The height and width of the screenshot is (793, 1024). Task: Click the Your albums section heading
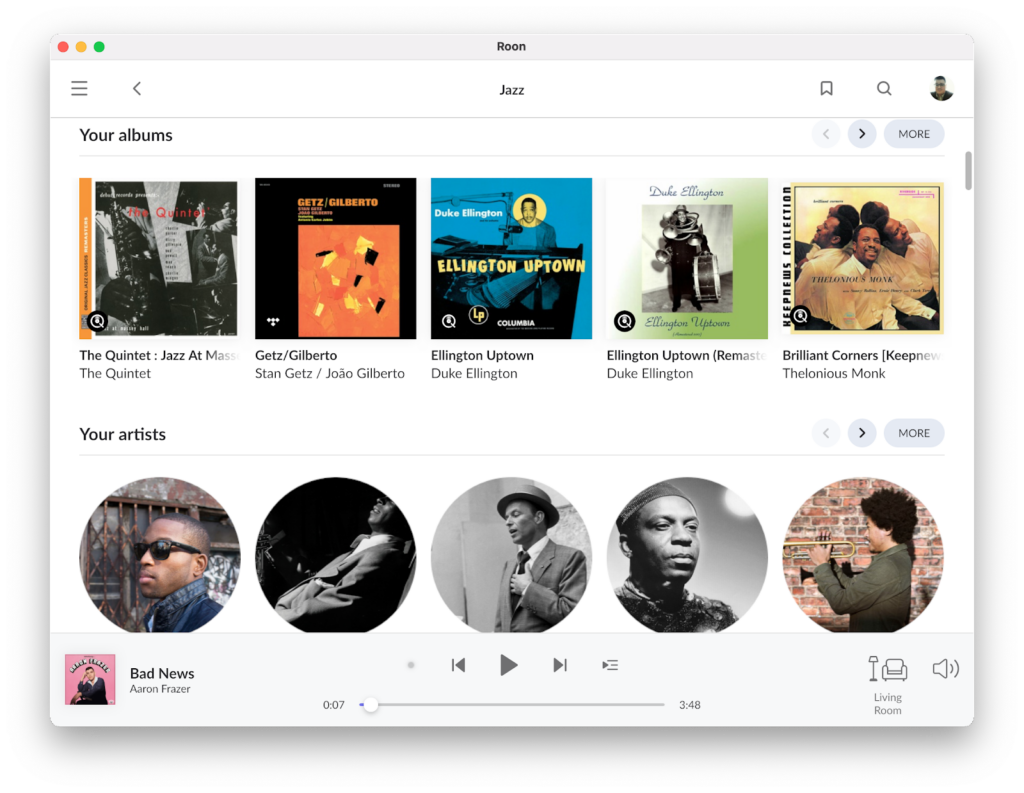point(126,135)
